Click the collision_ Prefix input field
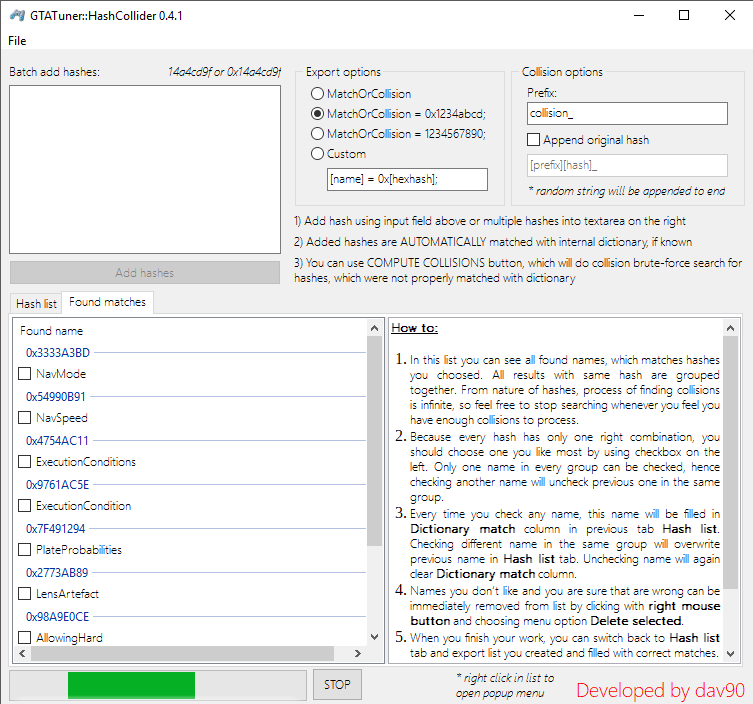This screenshot has height=704, width=753. click(x=627, y=113)
